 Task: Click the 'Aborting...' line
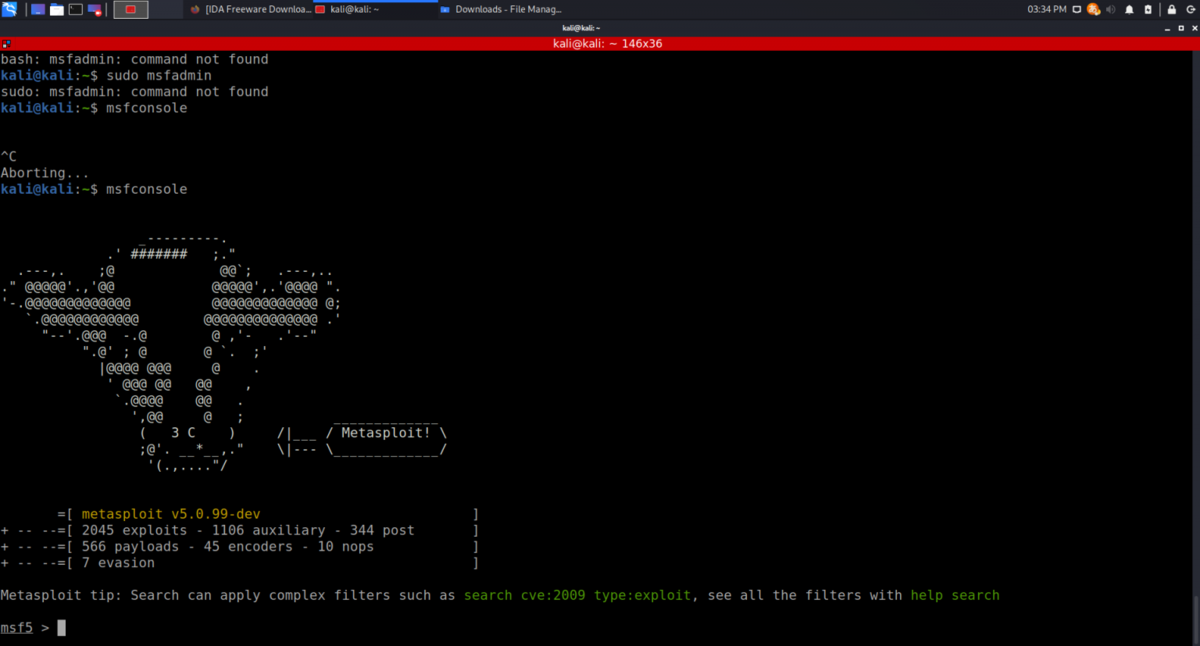[45, 173]
